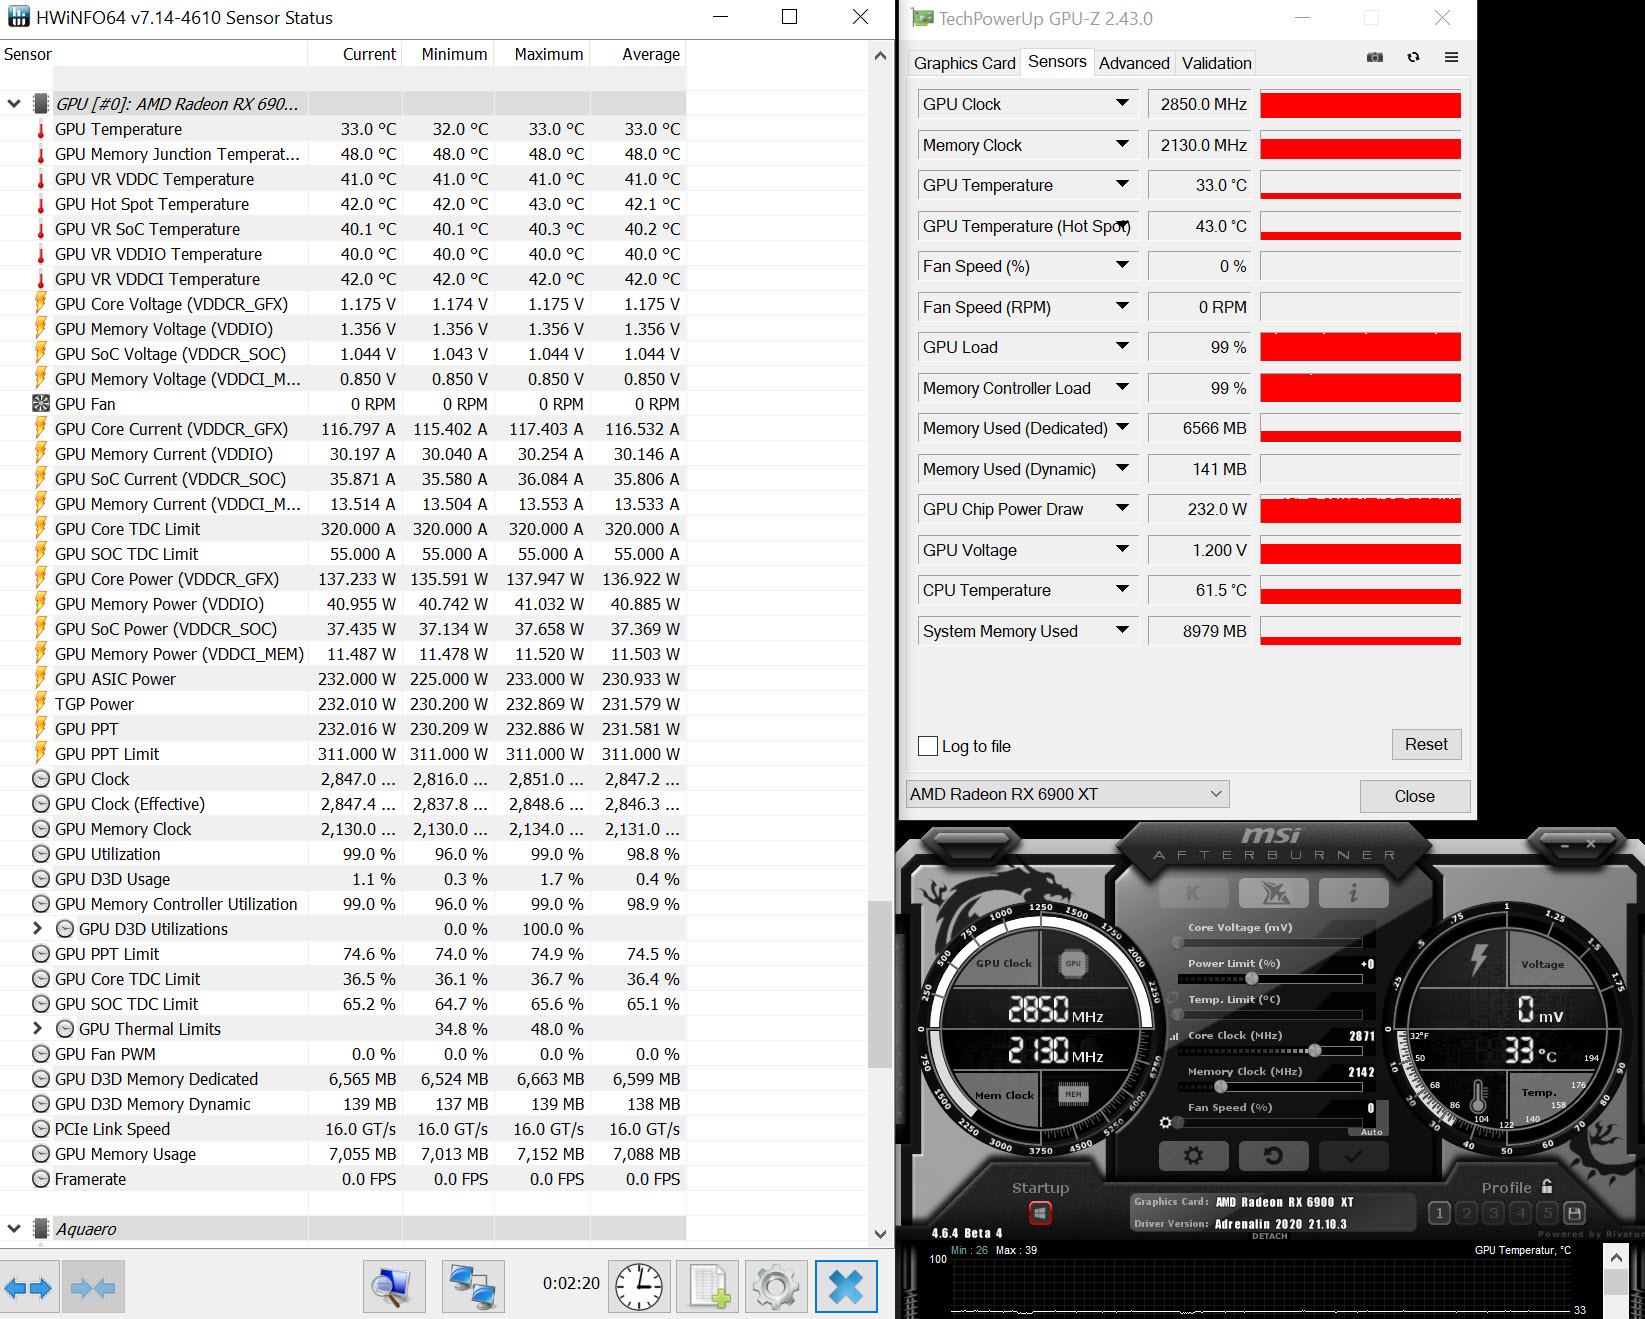
Task: Switch to GPU-Z Sensors tab
Action: [x=1057, y=61]
